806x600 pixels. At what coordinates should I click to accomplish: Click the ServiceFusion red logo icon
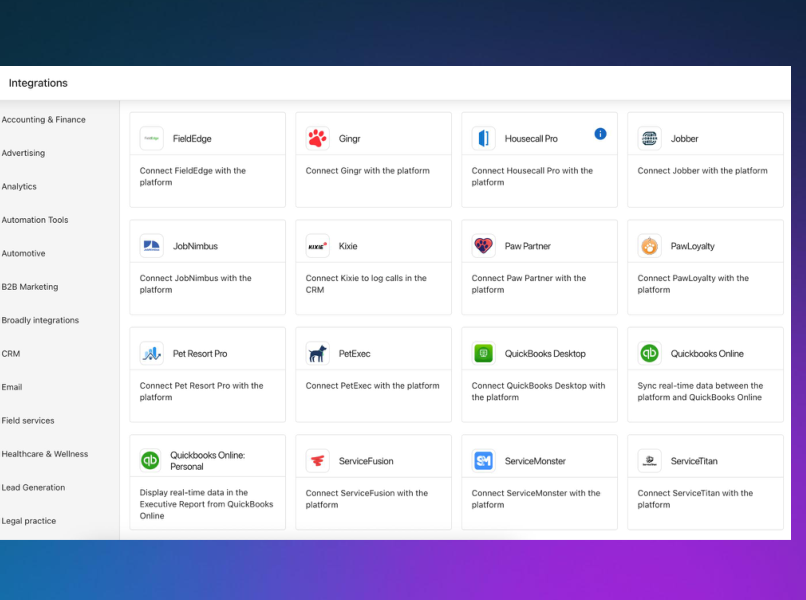318,461
